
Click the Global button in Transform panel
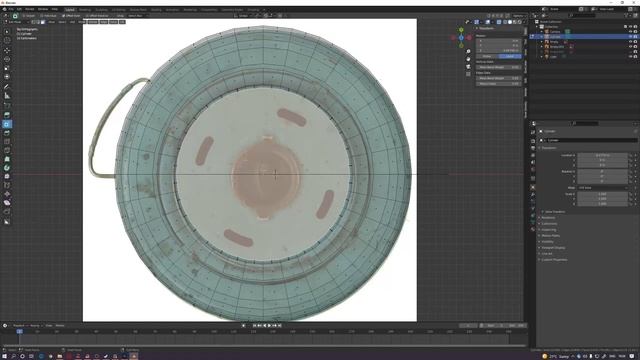[487, 56]
